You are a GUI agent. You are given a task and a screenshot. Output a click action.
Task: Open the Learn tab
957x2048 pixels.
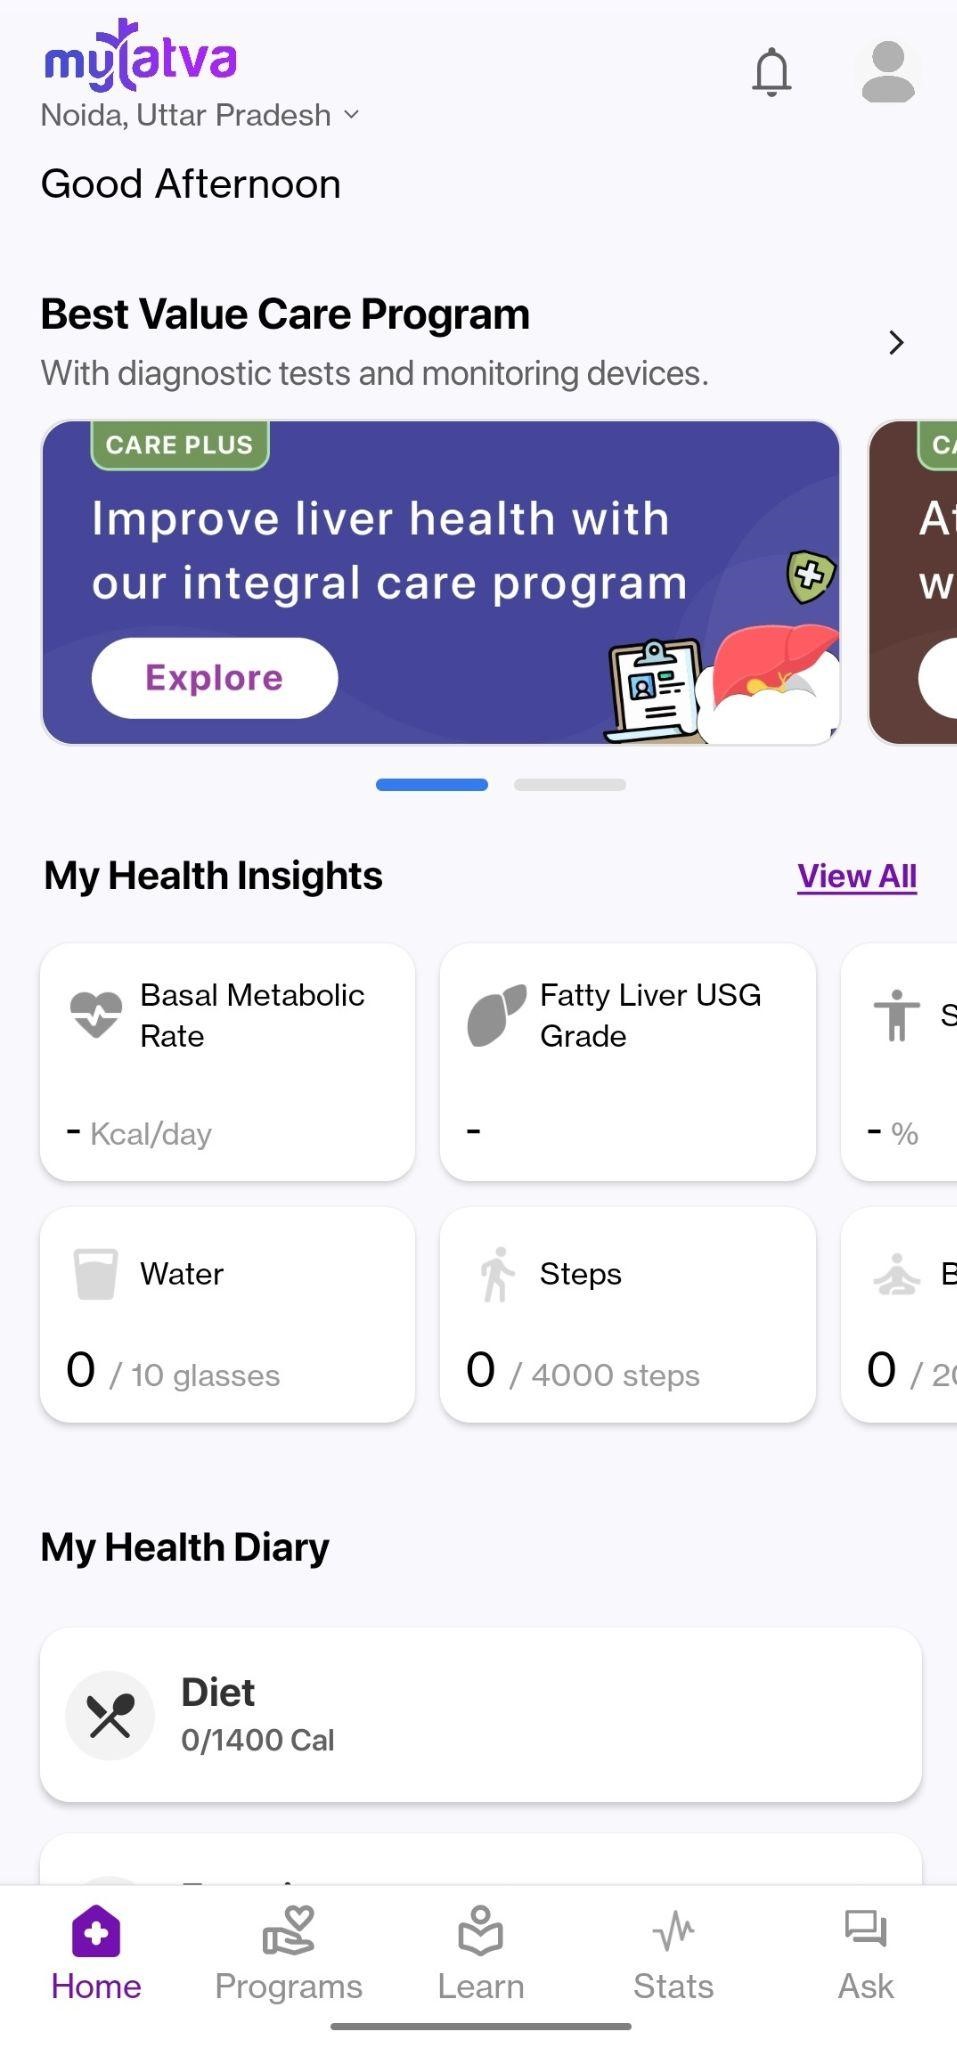click(x=480, y=1952)
